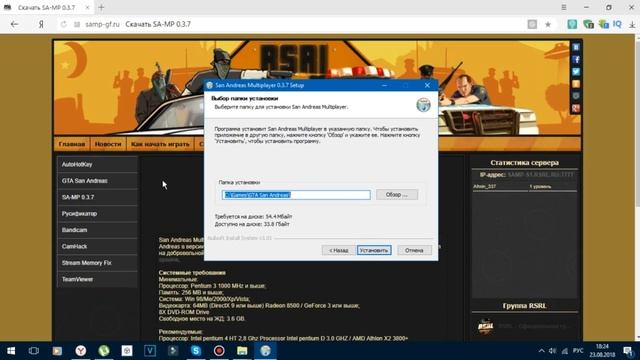Click the IQ extension icon

pyautogui.click(x=617, y=24)
